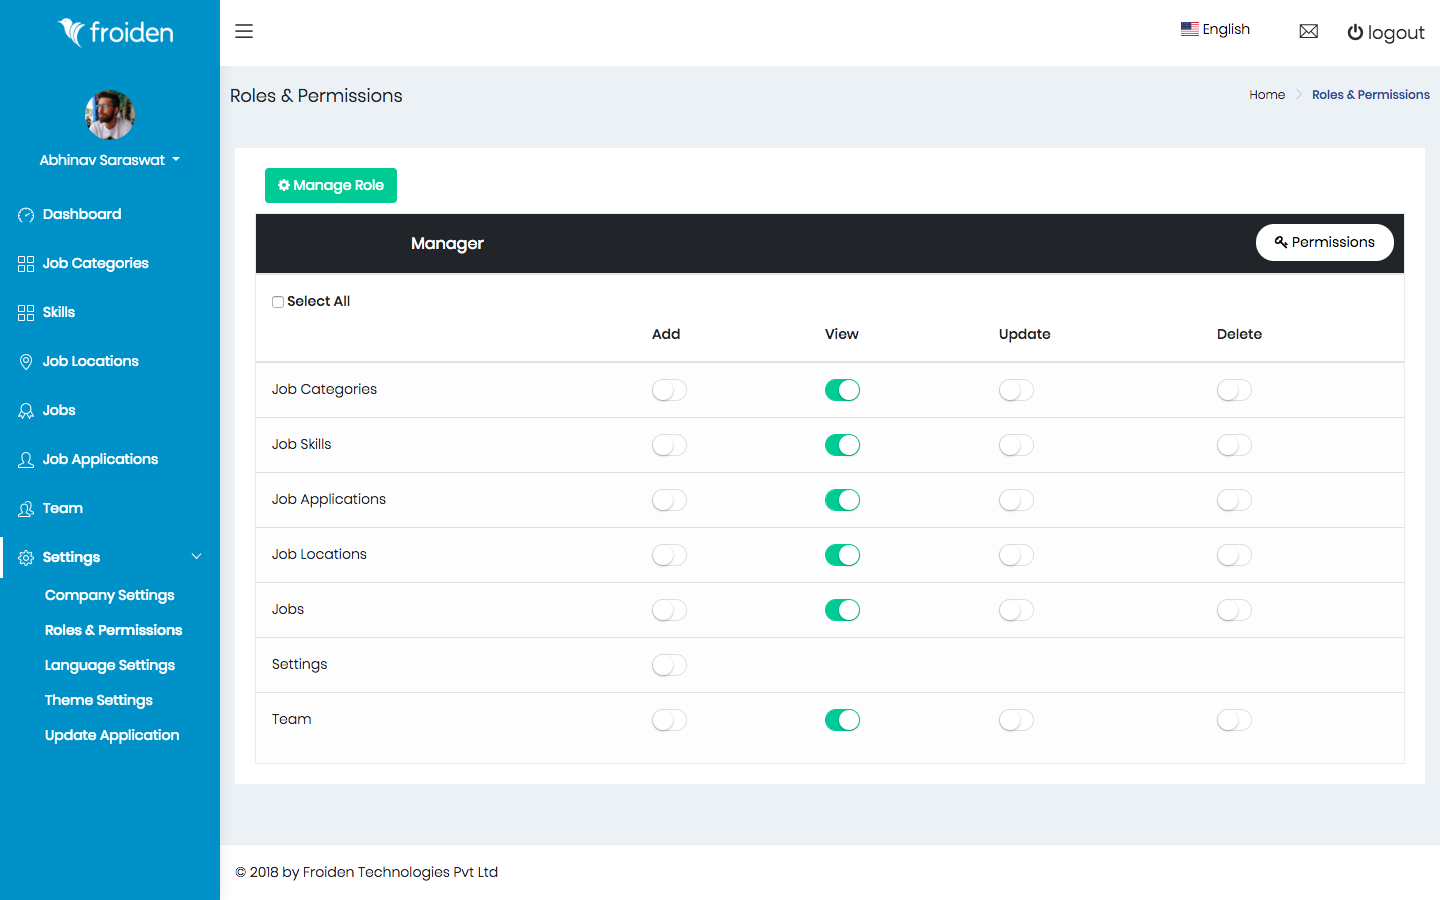Click the Jobs icon in sidebar
The image size is (1440, 900).
[x=26, y=411]
